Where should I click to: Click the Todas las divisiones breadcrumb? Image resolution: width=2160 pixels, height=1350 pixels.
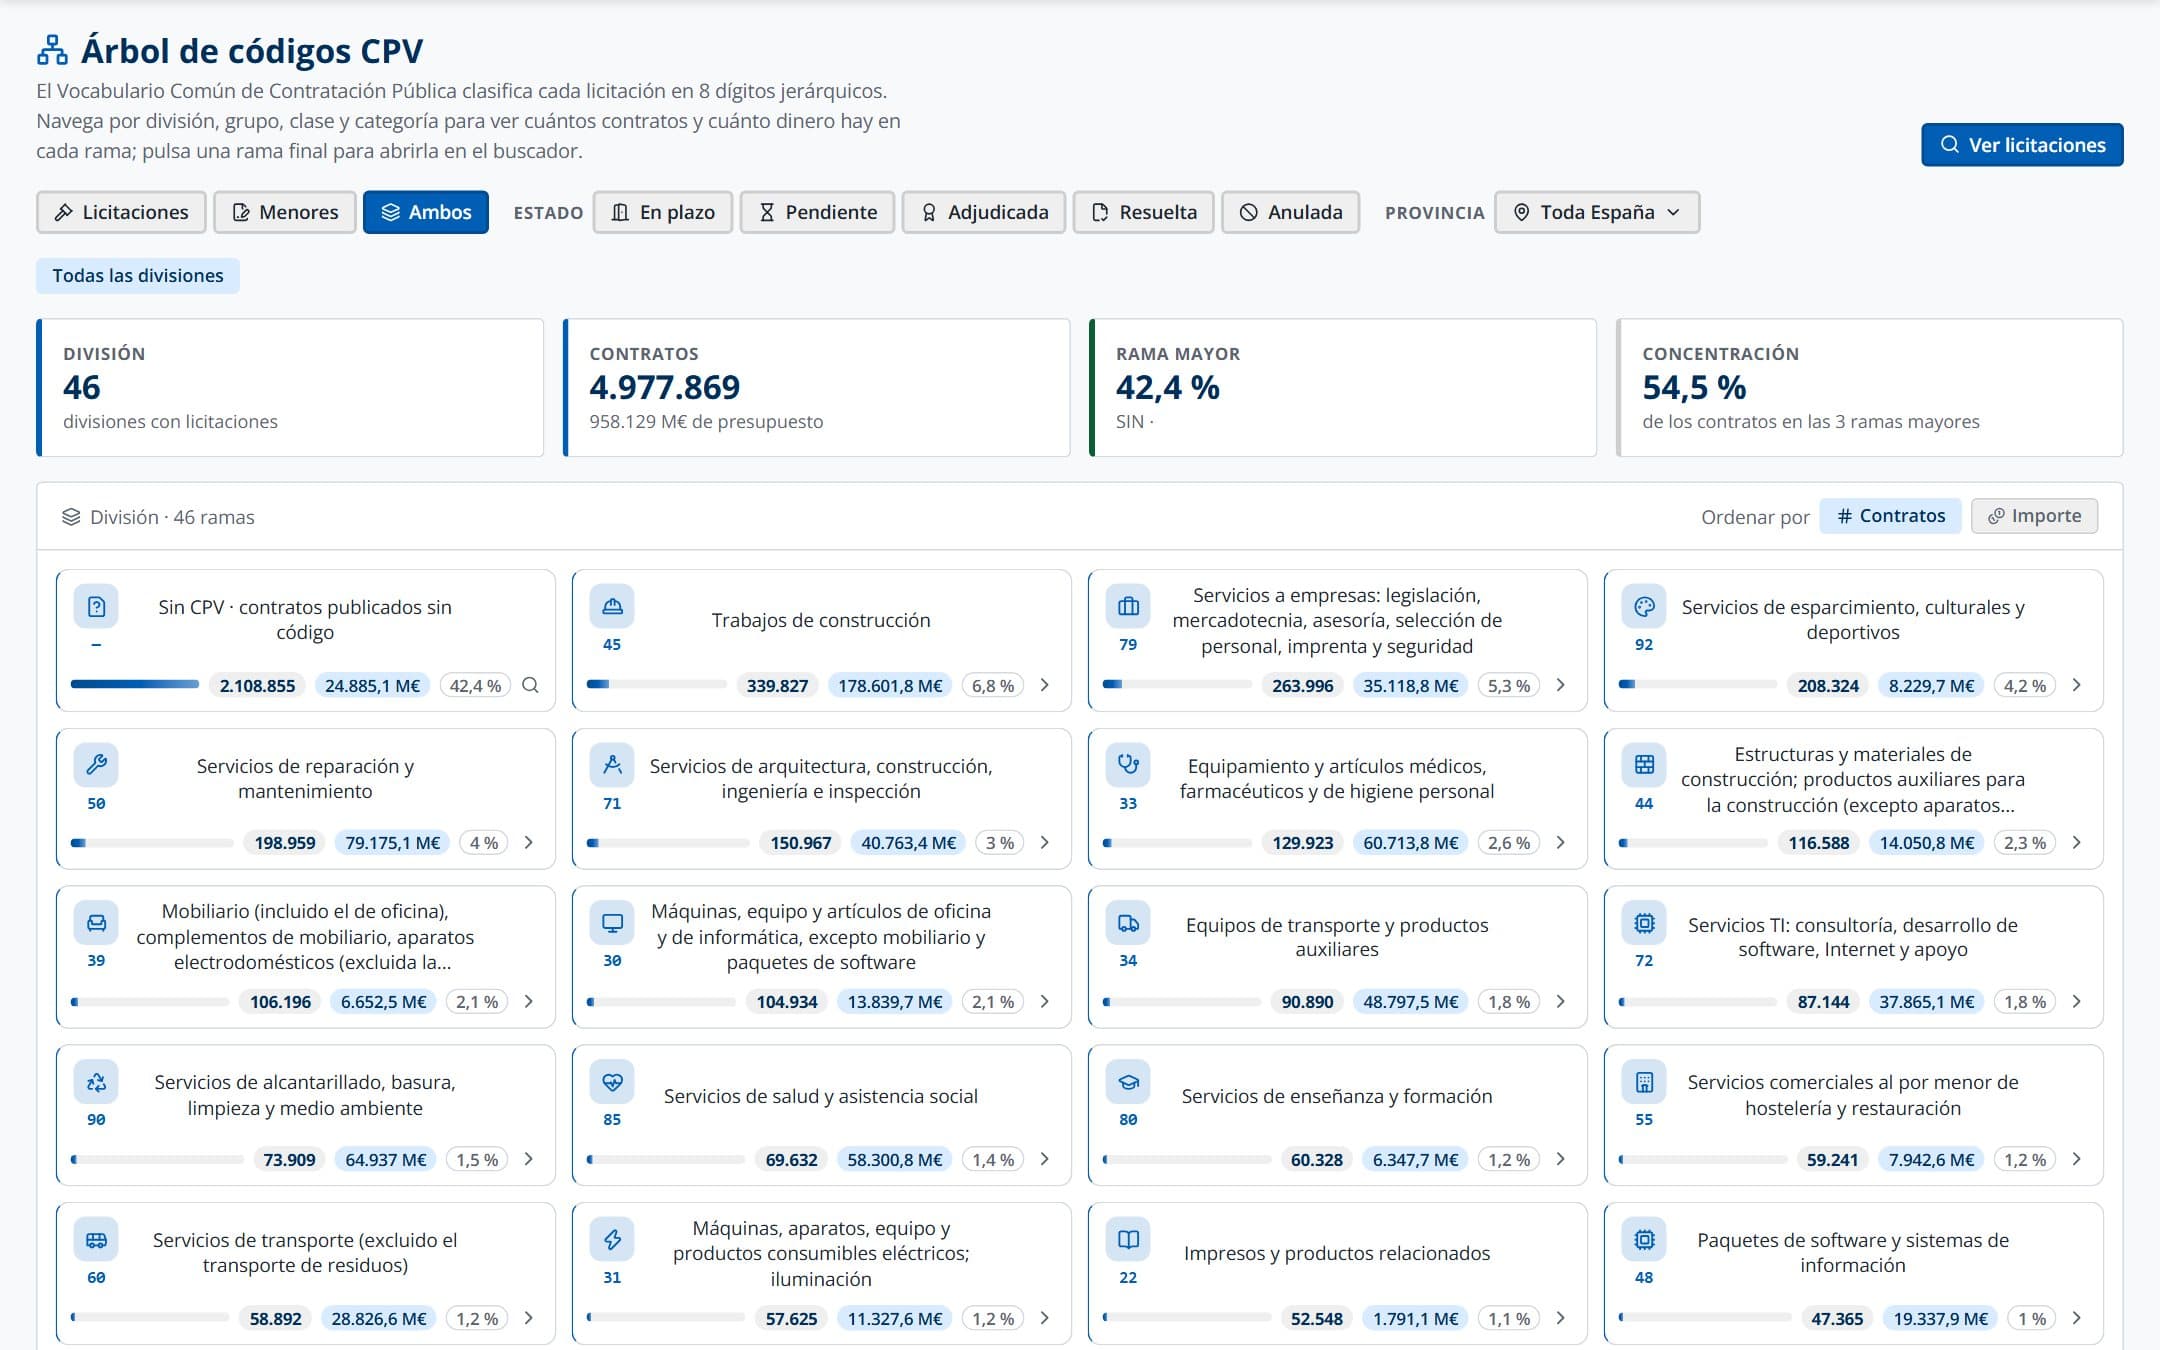click(x=138, y=276)
